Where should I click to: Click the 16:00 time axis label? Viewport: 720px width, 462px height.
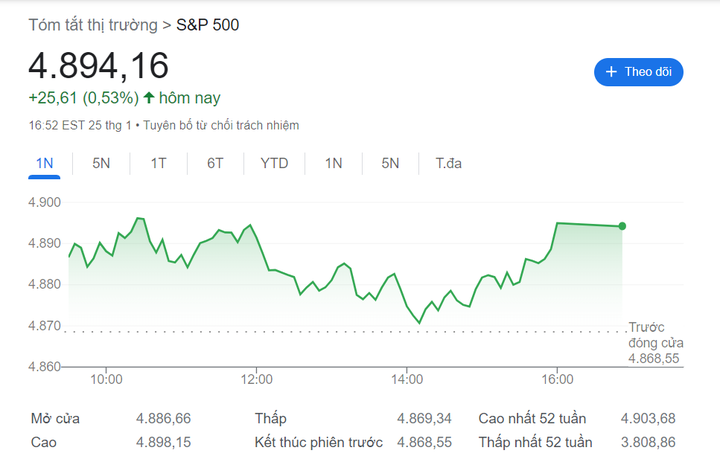click(557, 379)
